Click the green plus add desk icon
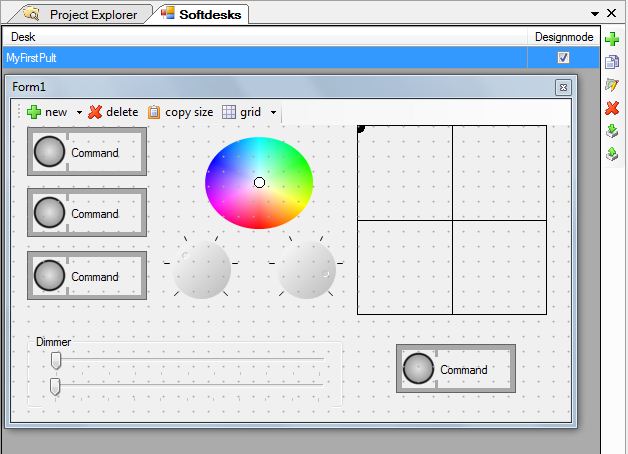Viewport: 628px width, 454px height. tap(612, 39)
